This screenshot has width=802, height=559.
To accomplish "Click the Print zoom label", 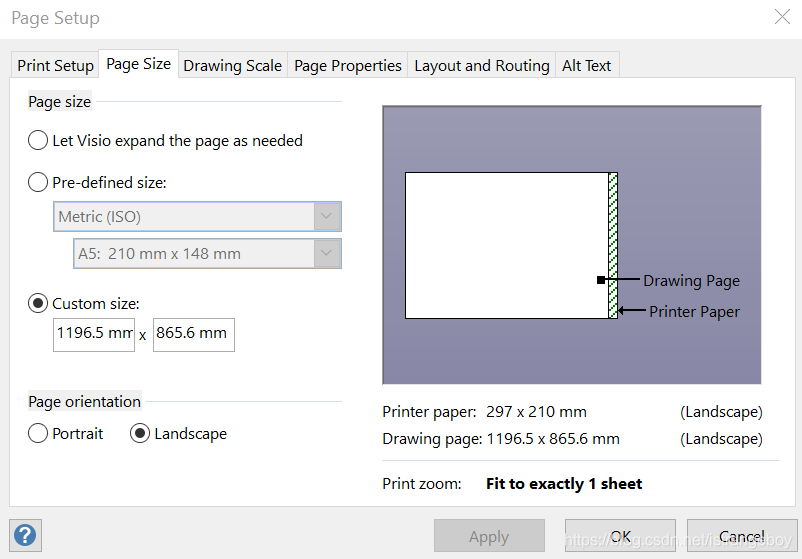I will pyautogui.click(x=422, y=483).
